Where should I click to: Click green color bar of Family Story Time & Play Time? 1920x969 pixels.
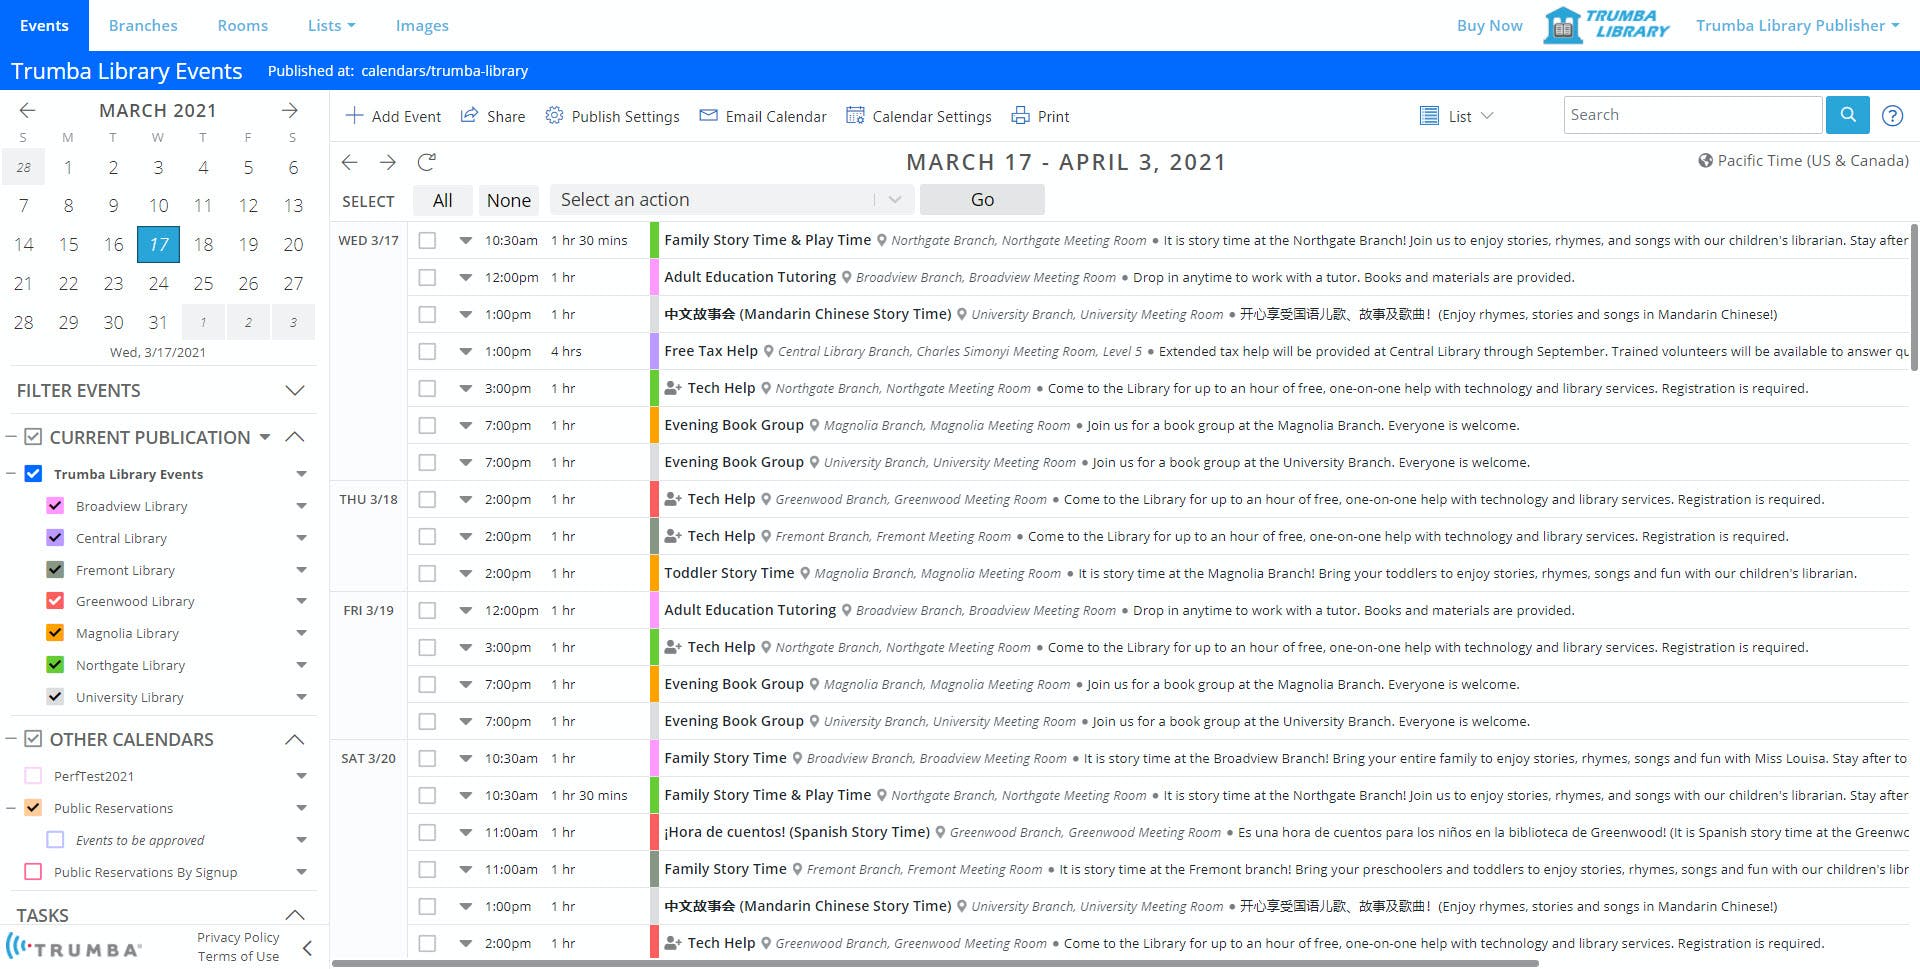click(x=654, y=240)
